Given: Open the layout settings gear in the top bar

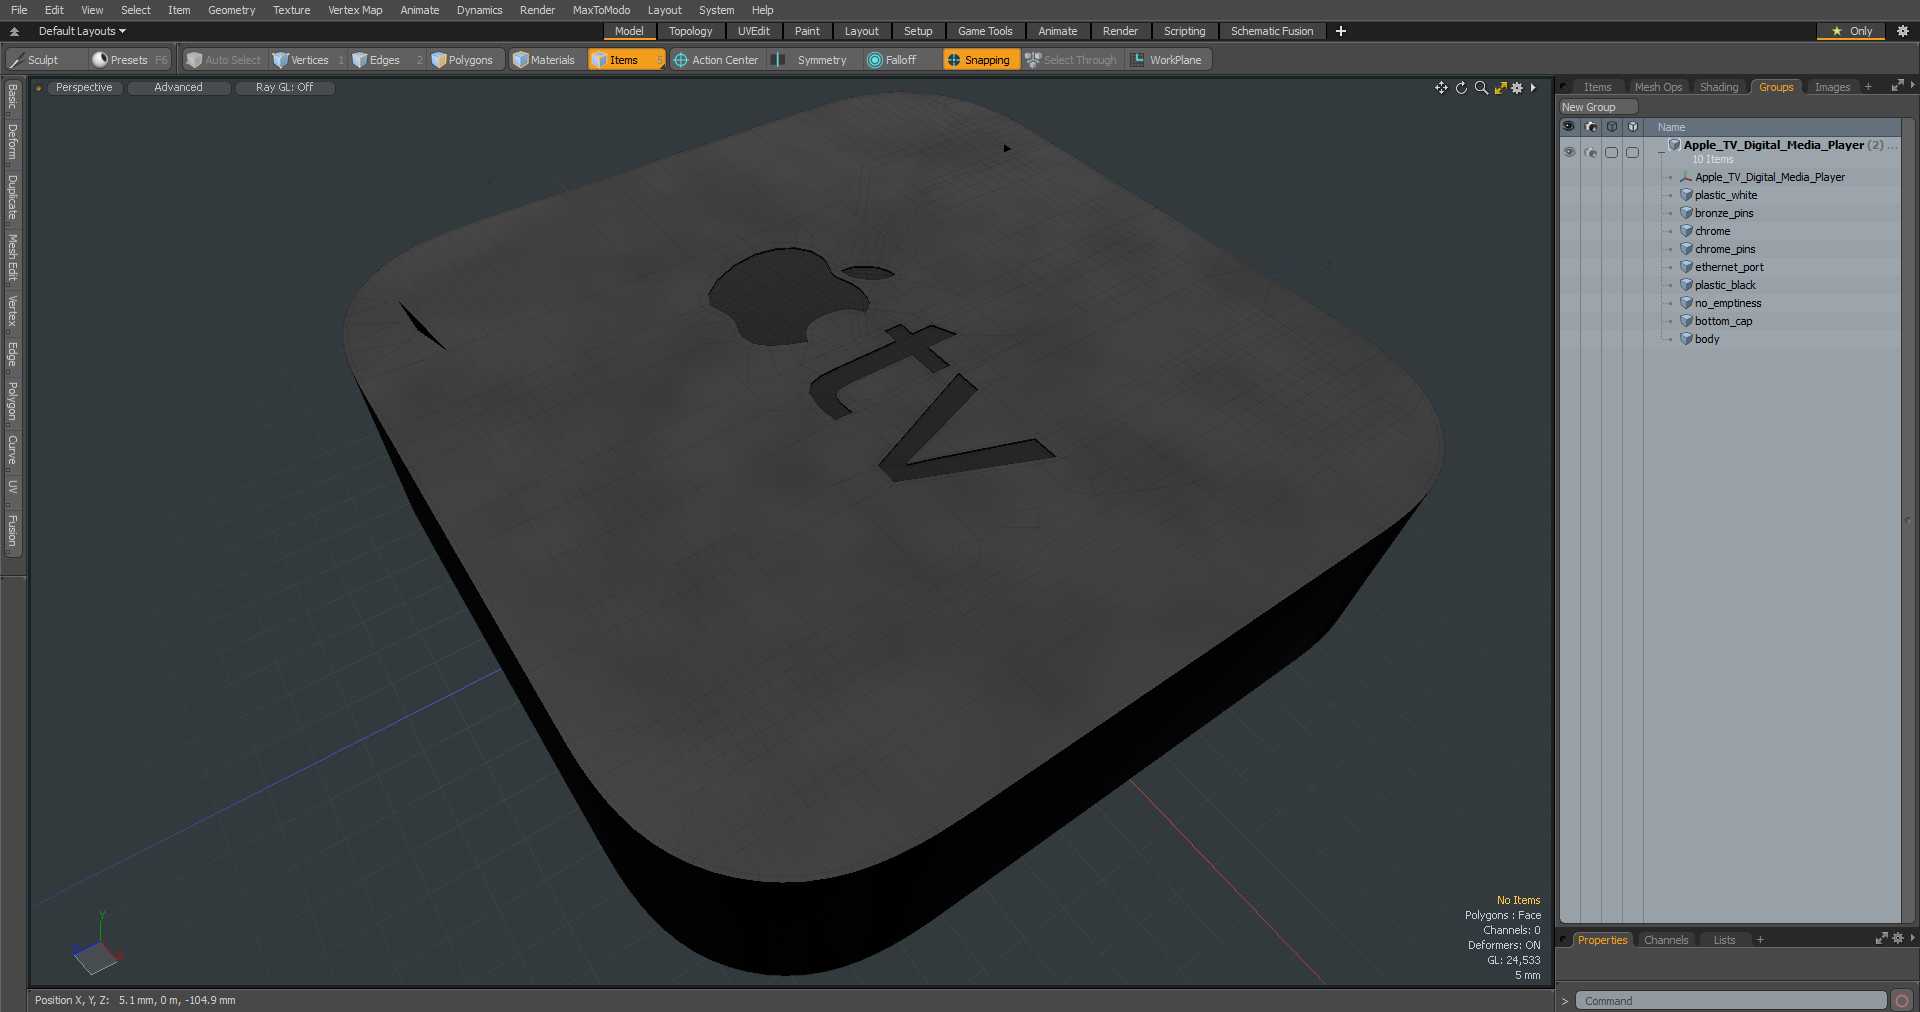Looking at the screenshot, I should tap(1903, 31).
